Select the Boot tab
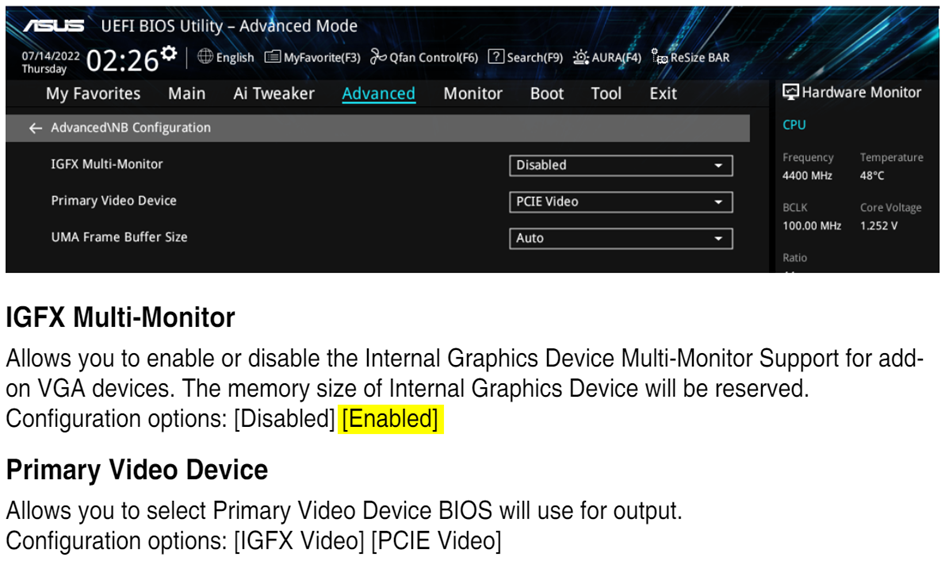Viewport: 945px width, 561px height. [x=547, y=93]
